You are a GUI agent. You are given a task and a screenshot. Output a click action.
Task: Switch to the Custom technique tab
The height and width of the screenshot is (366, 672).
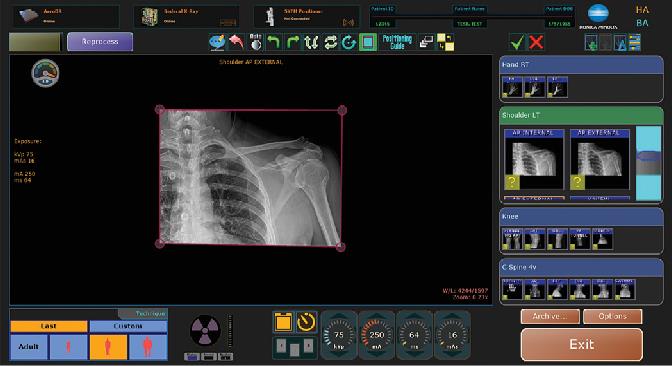128,326
